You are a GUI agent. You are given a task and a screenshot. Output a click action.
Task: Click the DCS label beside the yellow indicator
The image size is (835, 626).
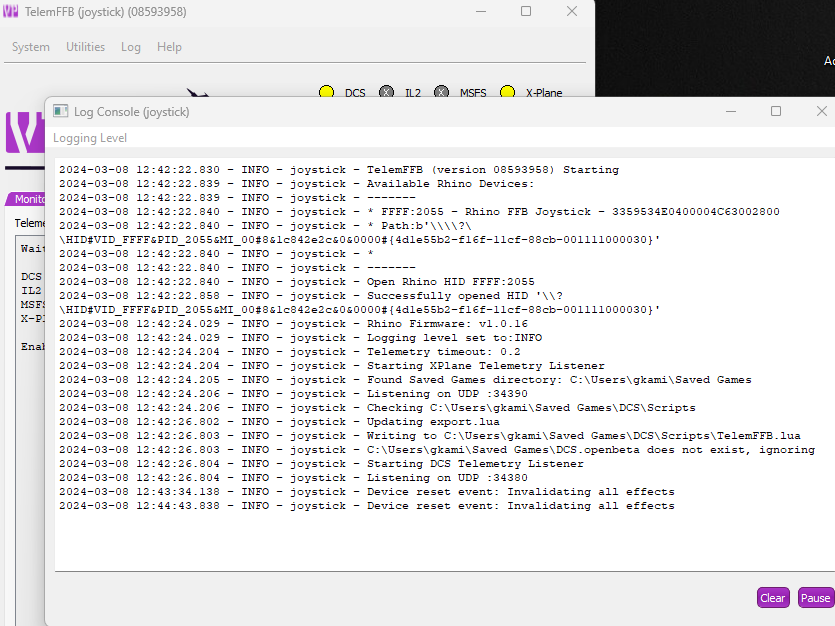[355, 93]
